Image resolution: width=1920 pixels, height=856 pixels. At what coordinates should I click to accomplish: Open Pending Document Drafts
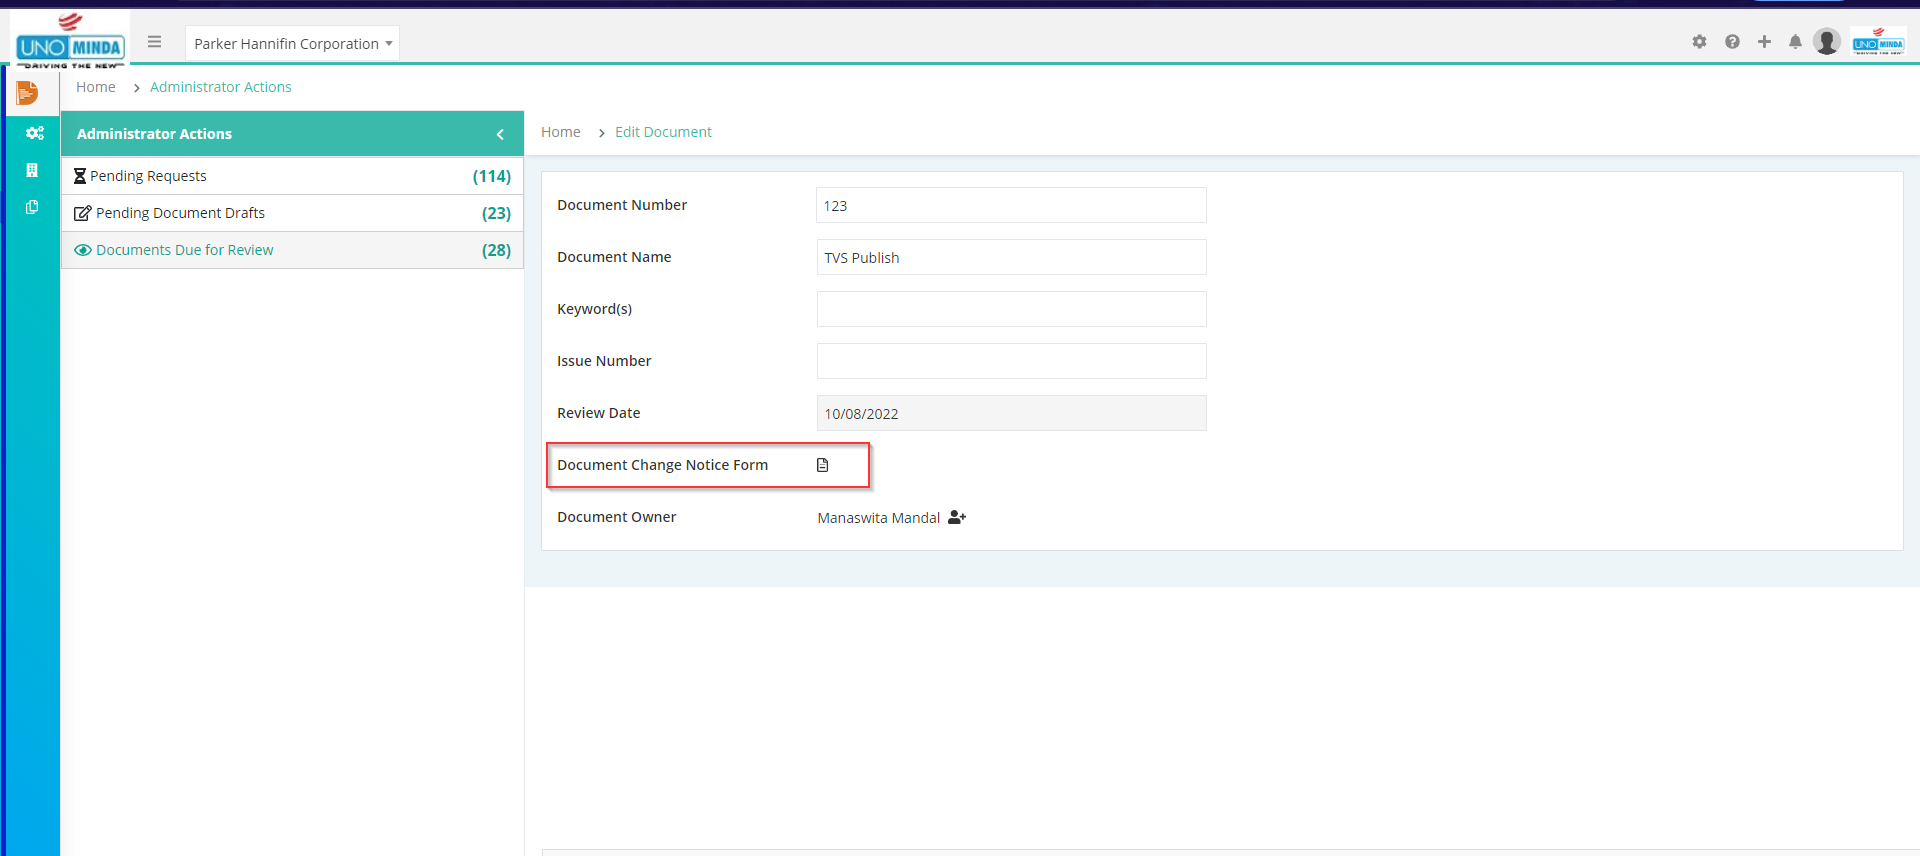292,213
